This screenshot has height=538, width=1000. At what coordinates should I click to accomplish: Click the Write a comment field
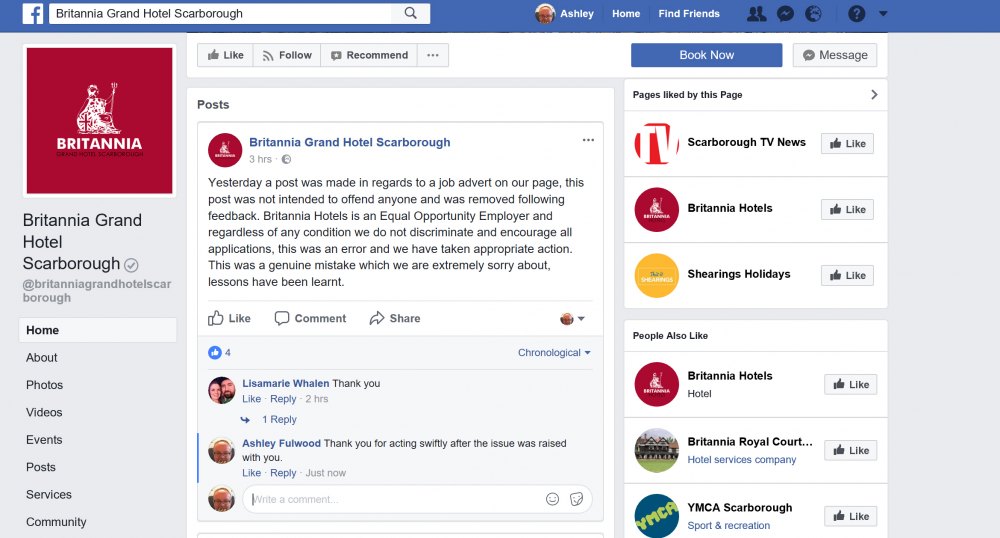417,499
